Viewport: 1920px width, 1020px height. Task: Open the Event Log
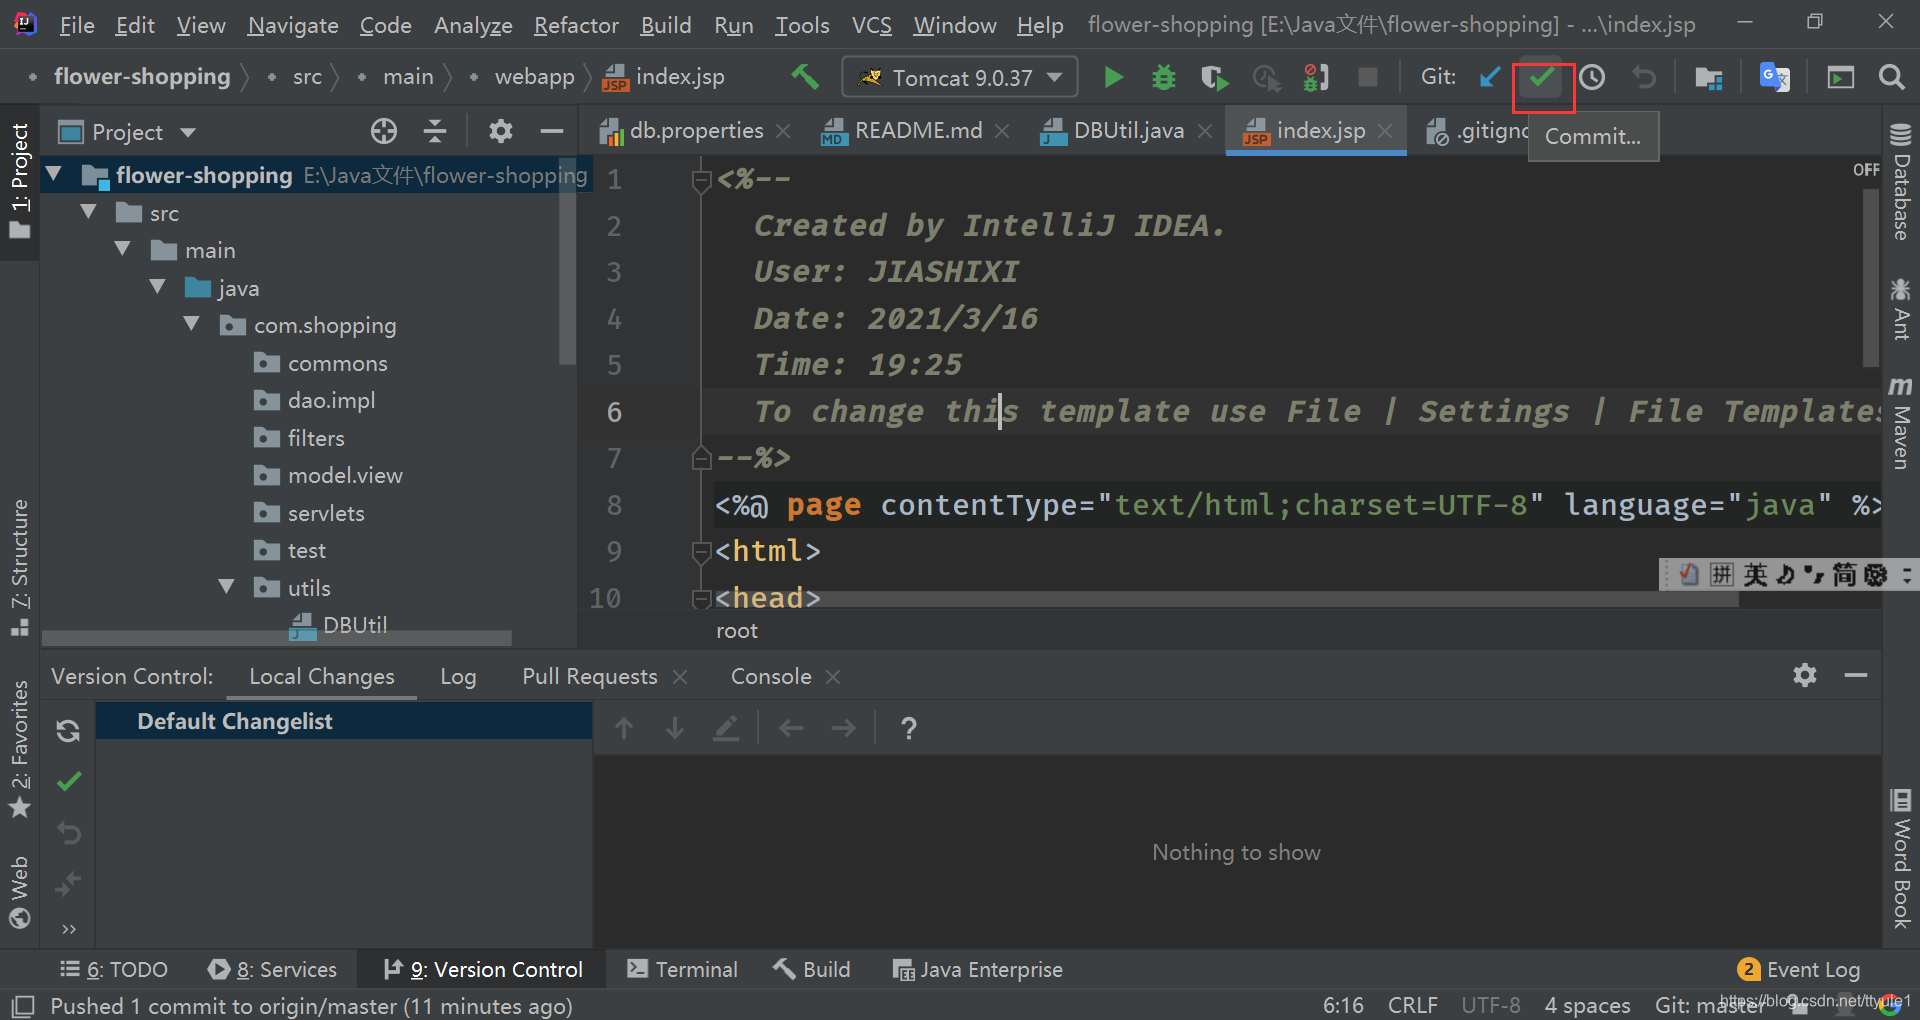[1799, 969]
